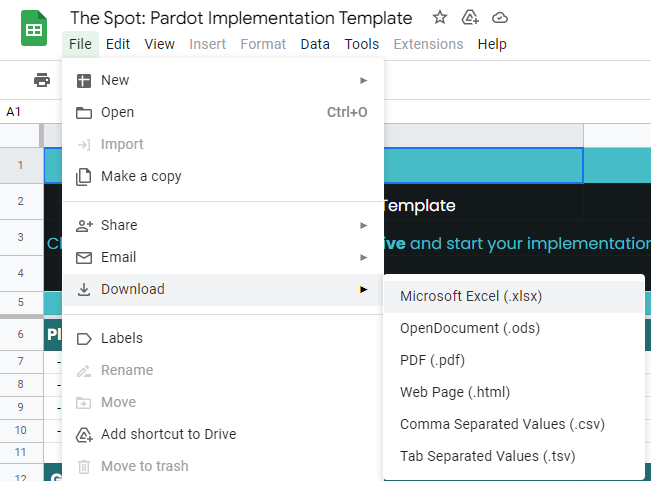Screen dimensions: 651x481
Task: Expand the Share submenu arrow
Action: point(364,225)
